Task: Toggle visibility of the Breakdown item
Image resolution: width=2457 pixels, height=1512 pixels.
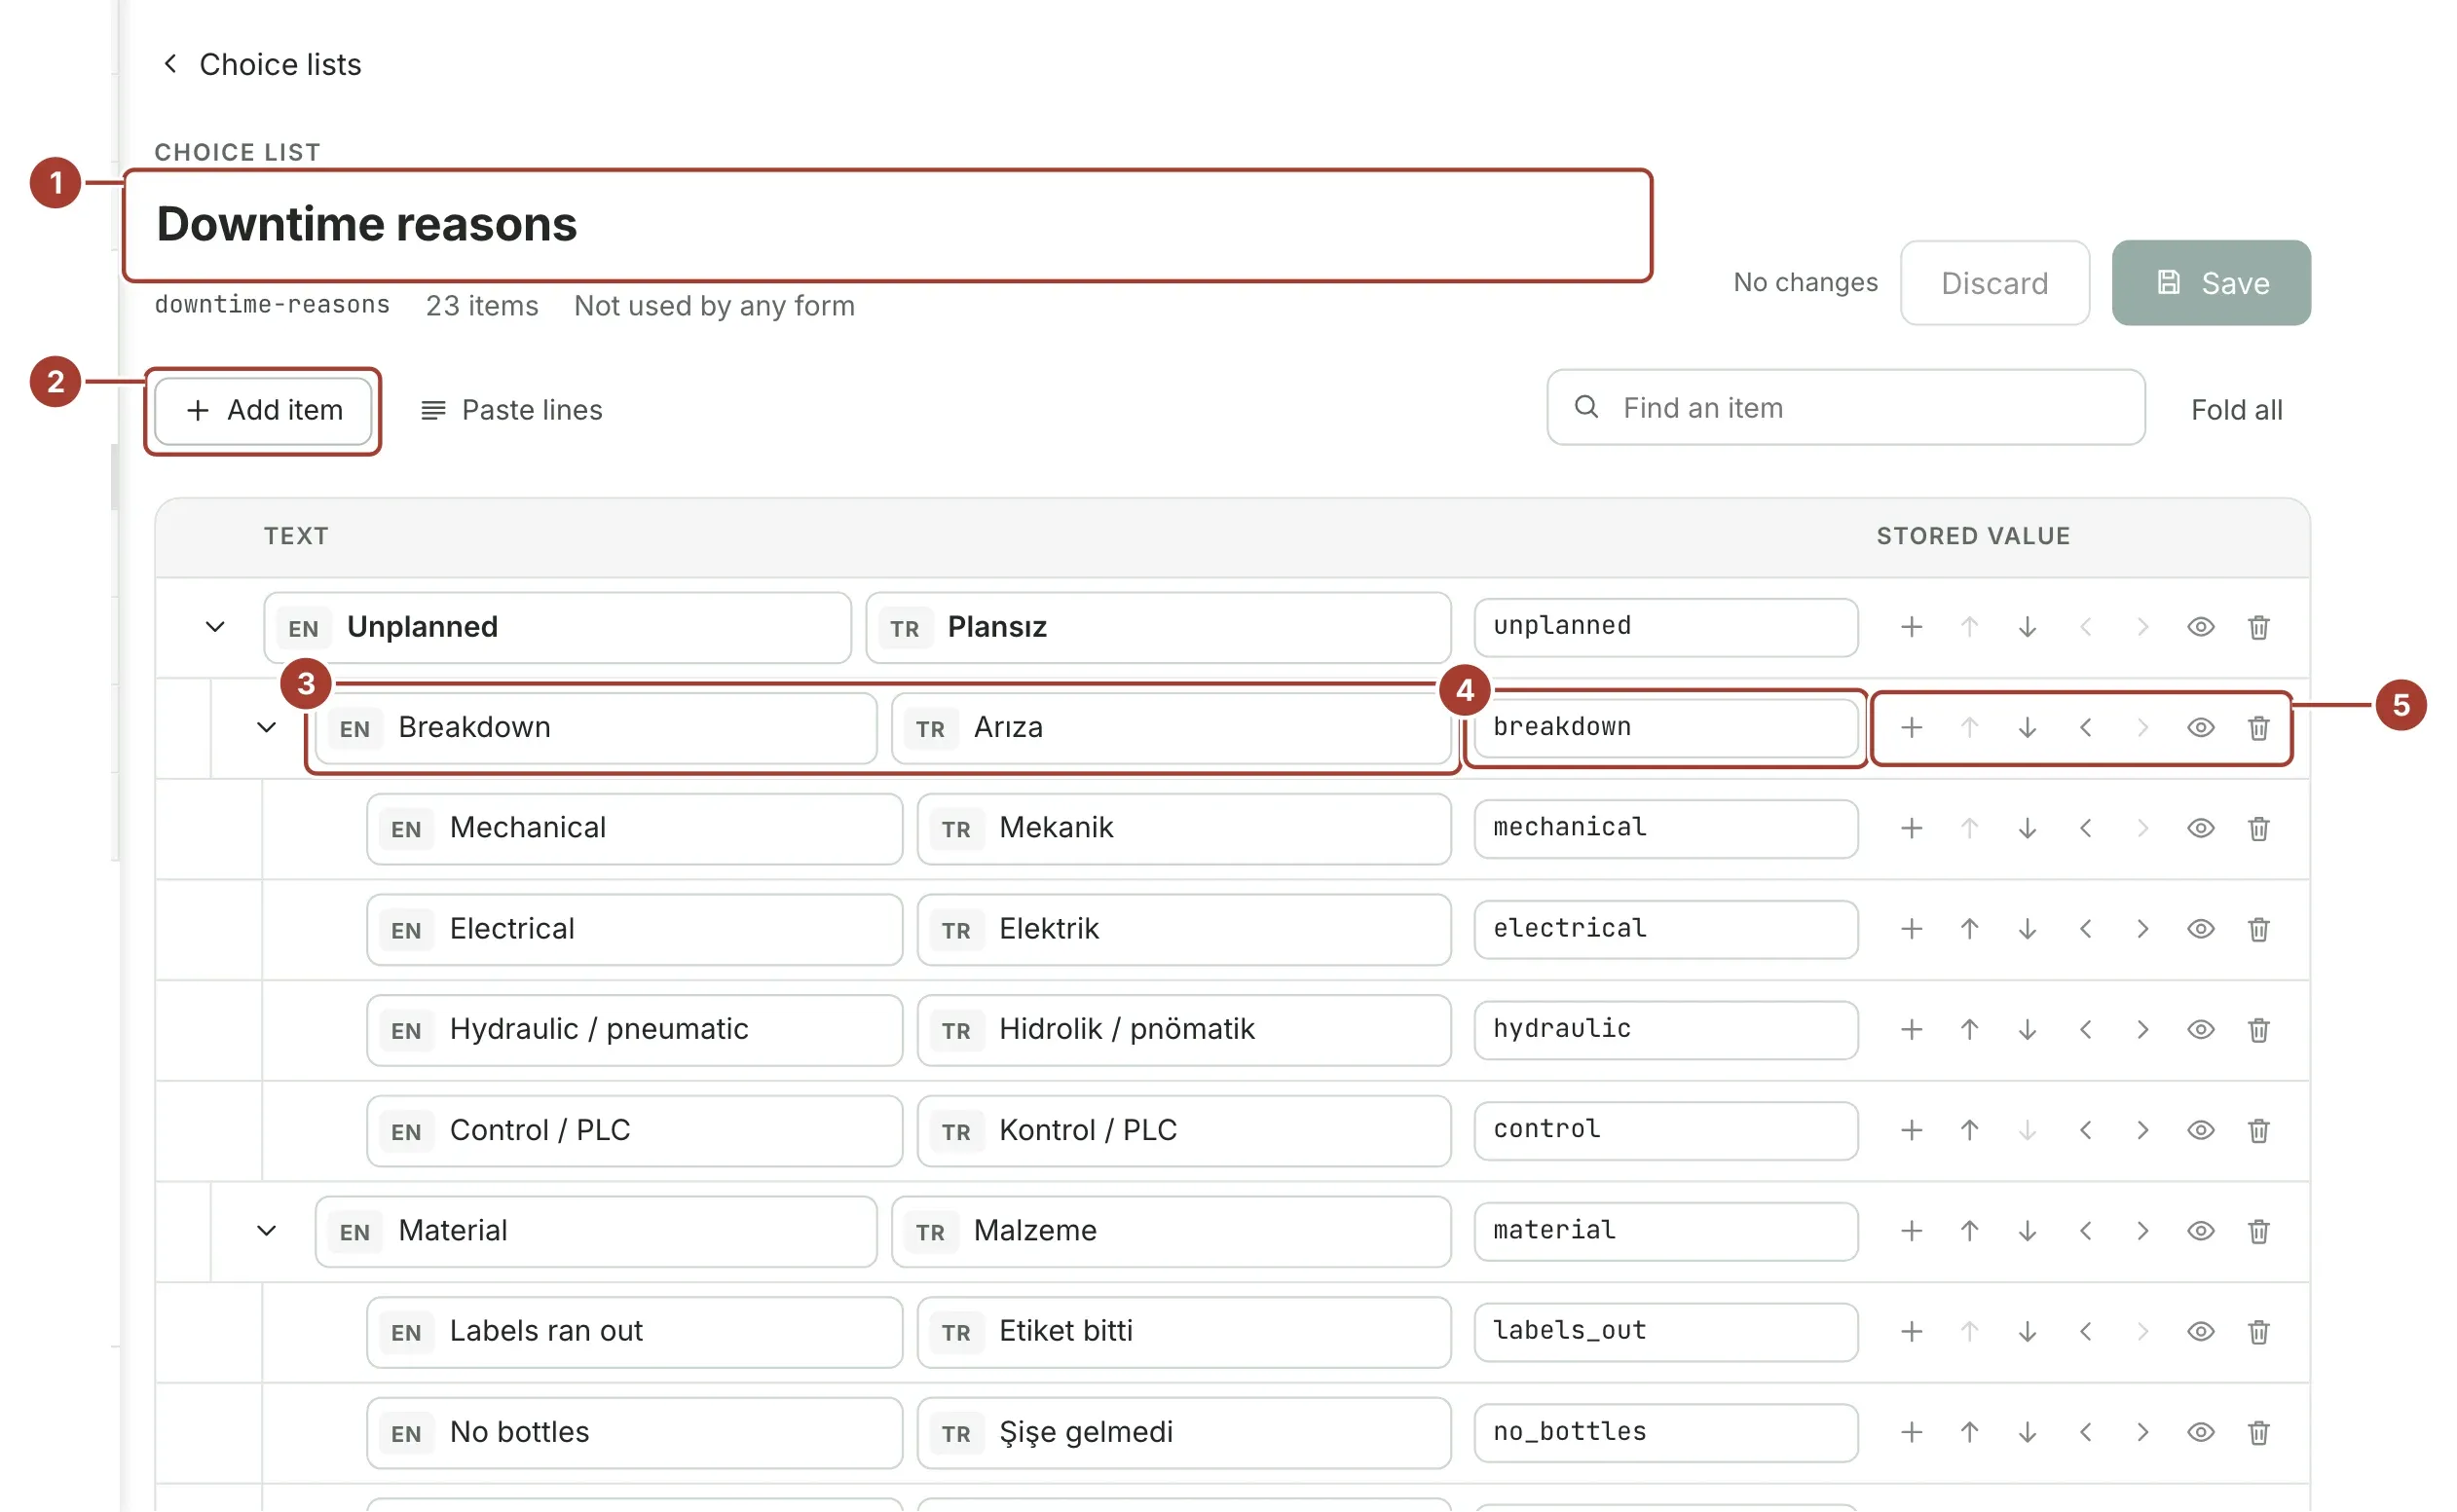Action: pos(2200,728)
